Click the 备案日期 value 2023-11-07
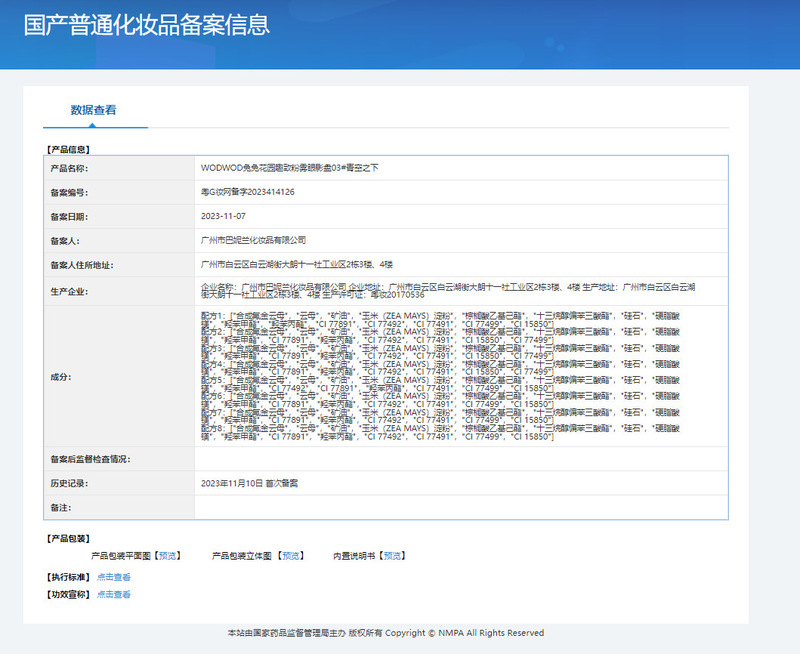This screenshot has width=800, height=654. pos(223,216)
